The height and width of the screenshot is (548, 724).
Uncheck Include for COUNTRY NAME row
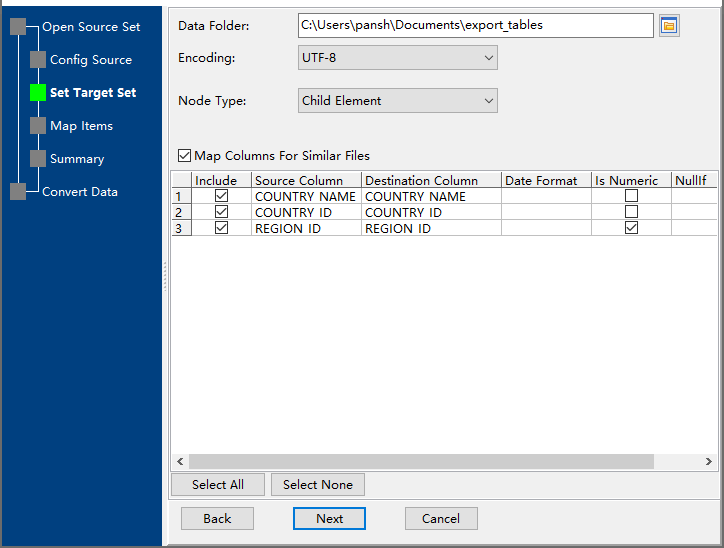click(x=221, y=196)
